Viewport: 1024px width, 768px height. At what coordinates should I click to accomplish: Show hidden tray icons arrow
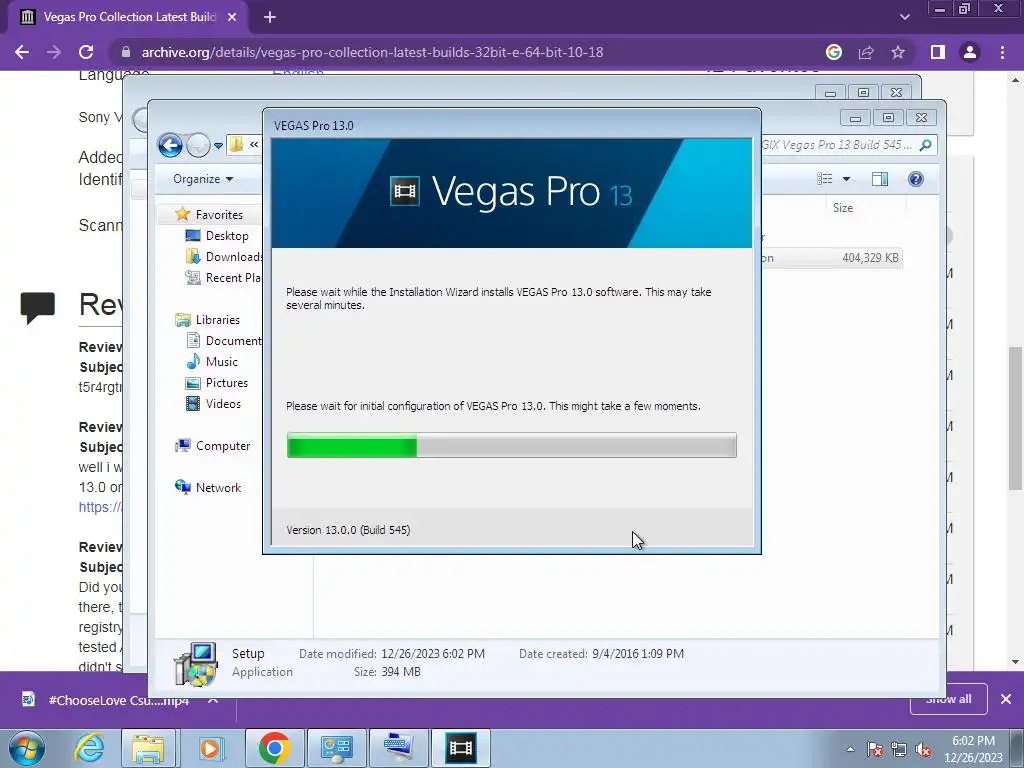coord(850,749)
